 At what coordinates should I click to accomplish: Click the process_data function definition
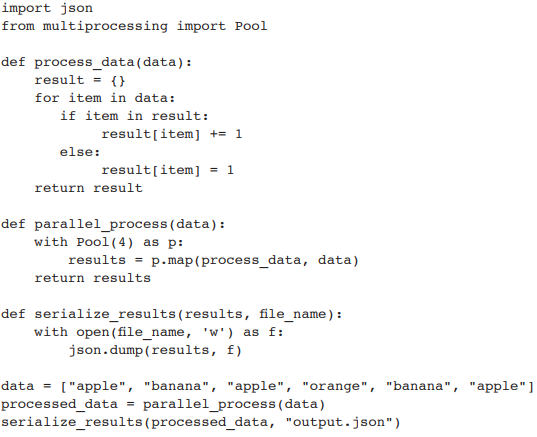96,62
